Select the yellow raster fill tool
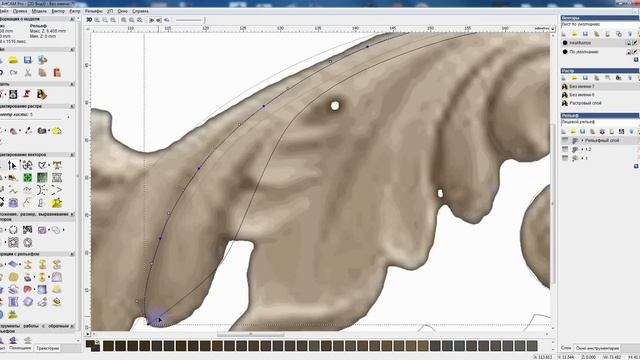Viewport: 640px width, 360px height. tap(57, 131)
